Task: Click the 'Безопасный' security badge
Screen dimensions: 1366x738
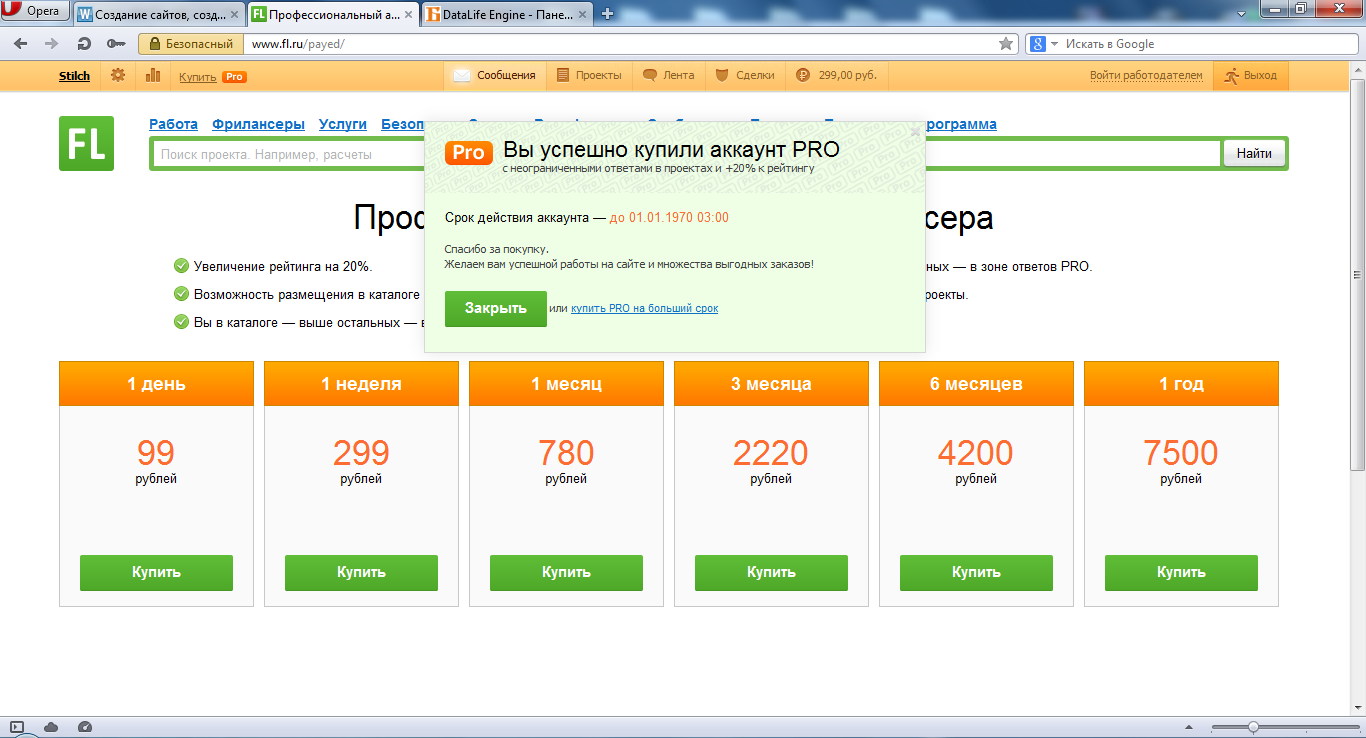Action: (x=191, y=44)
